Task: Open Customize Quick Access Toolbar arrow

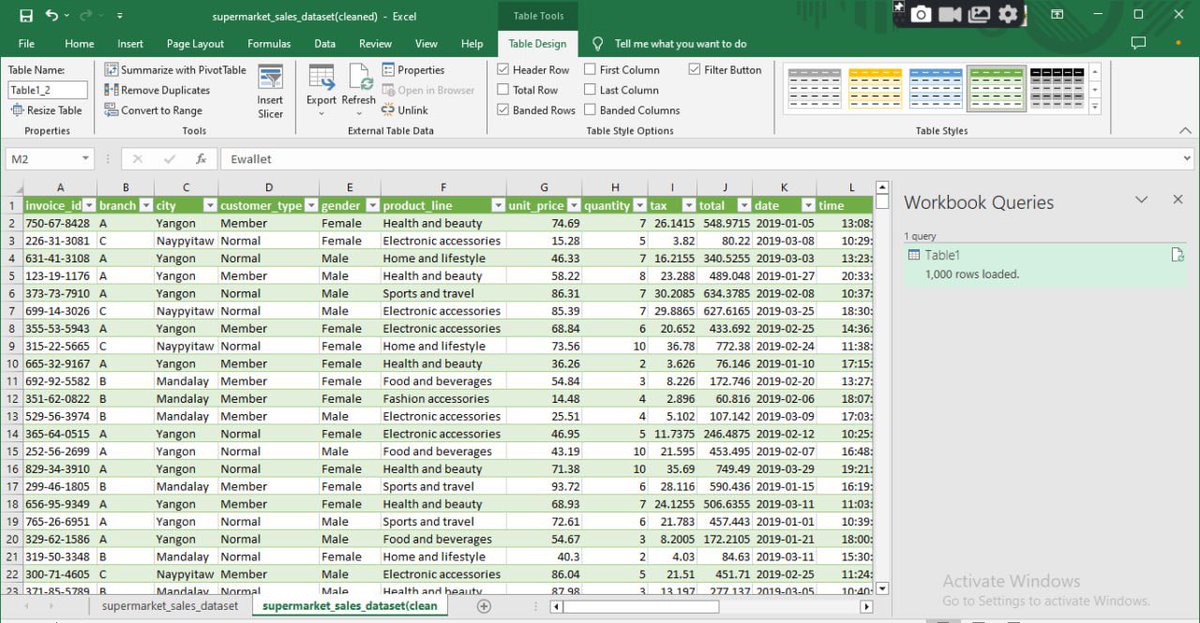Action: (x=120, y=16)
